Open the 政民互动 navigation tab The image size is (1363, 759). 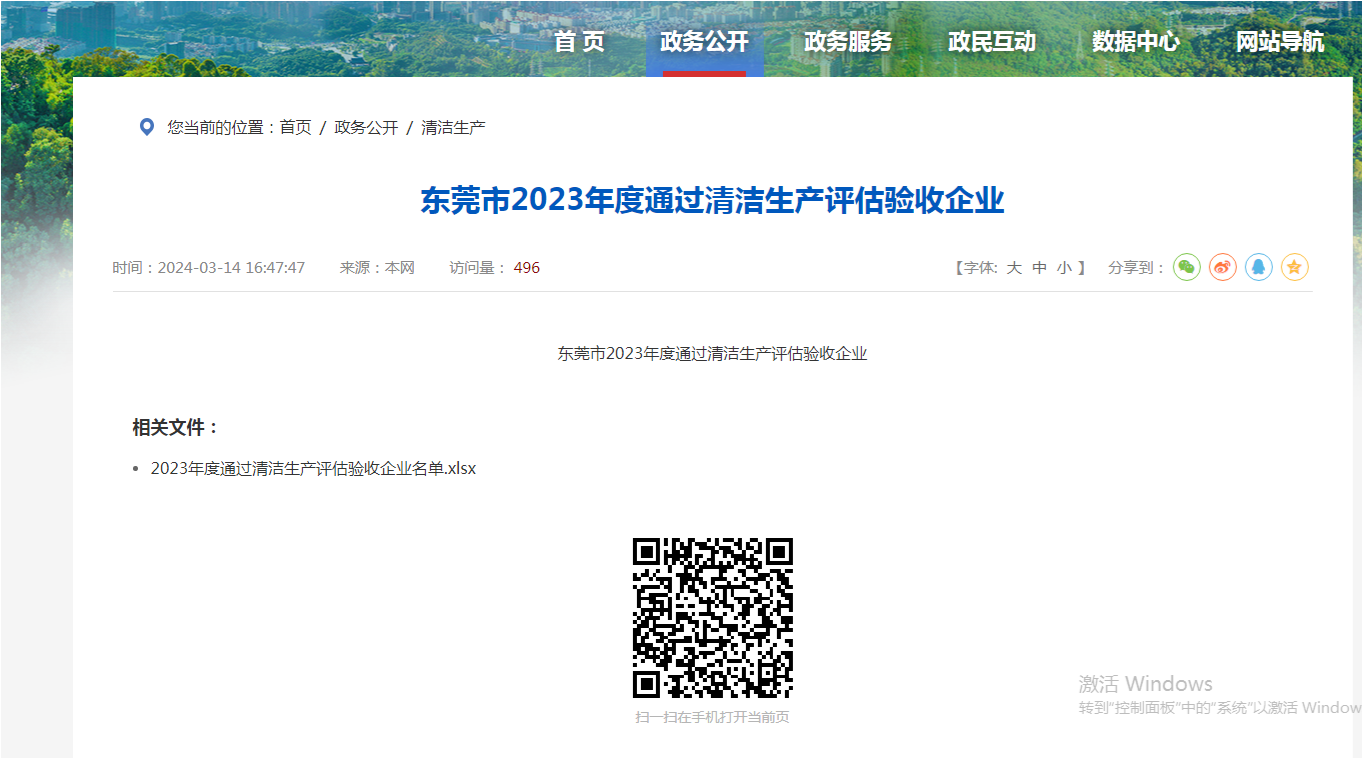coord(992,42)
